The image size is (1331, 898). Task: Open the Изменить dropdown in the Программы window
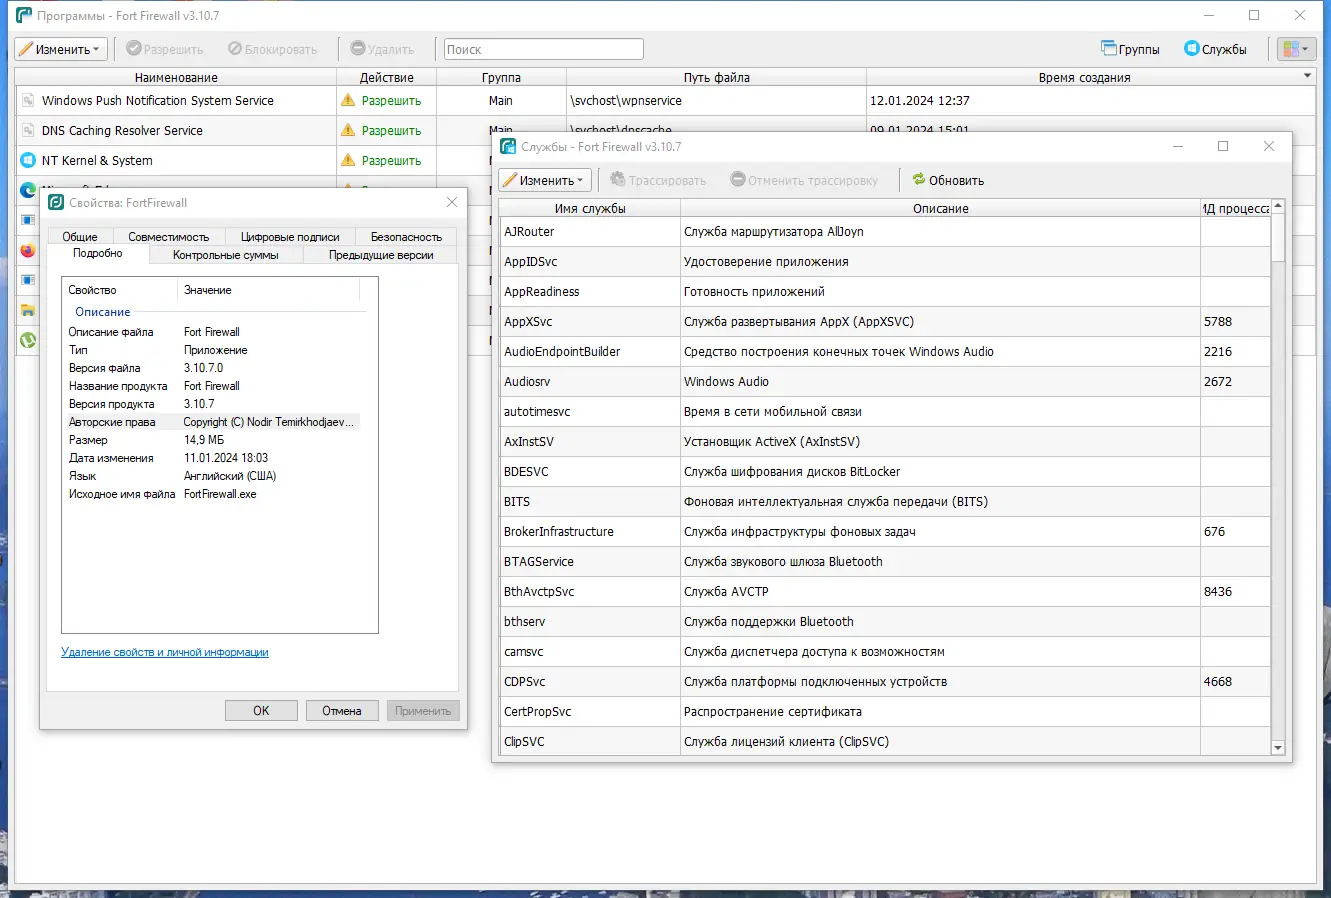pos(61,48)
